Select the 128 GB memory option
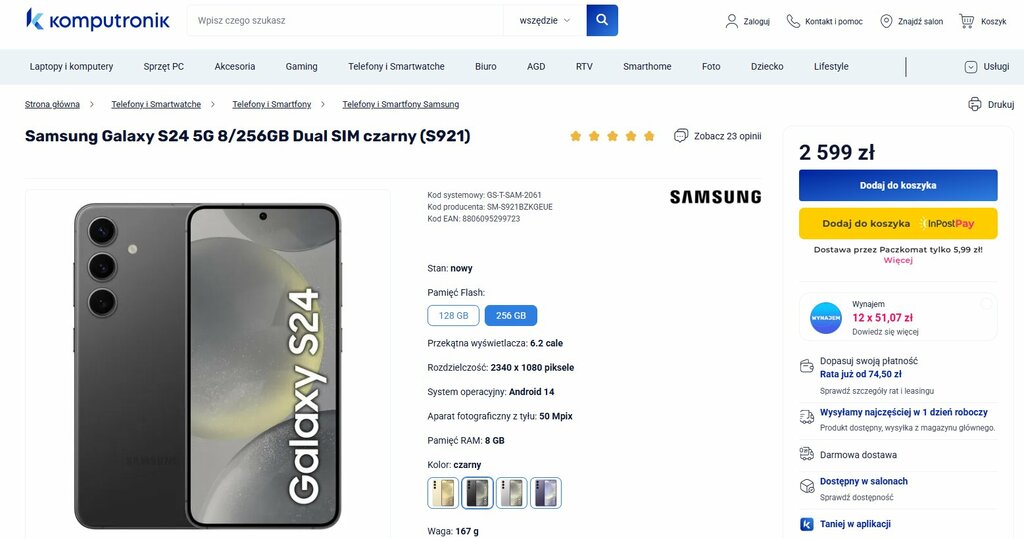1024x539 pixels. (453, 316)
